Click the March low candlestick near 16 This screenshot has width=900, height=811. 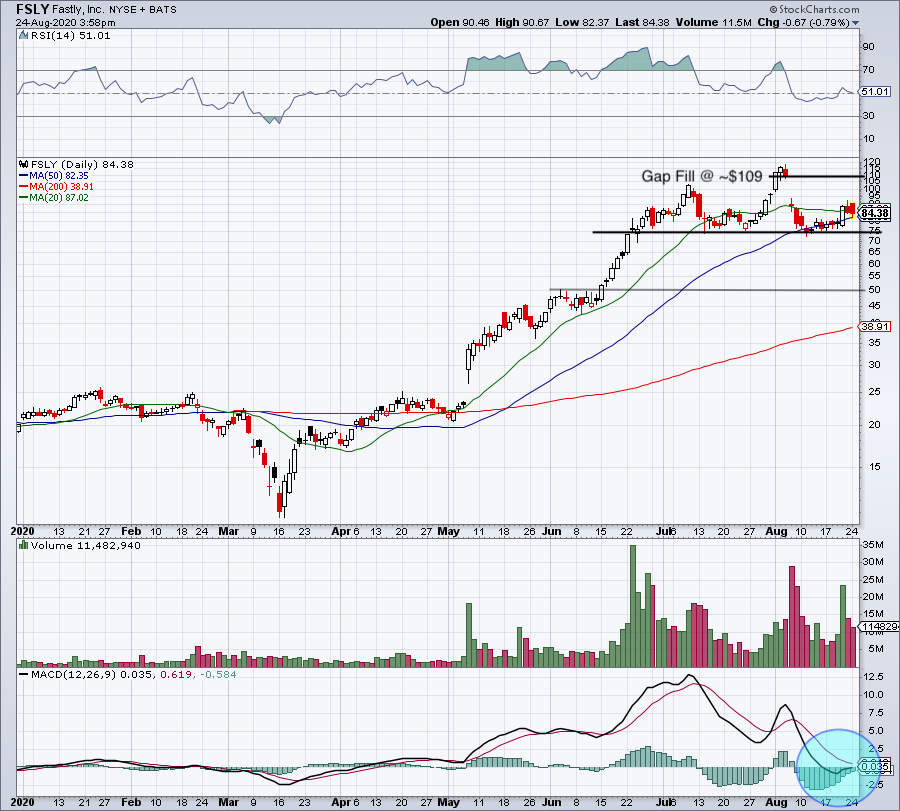(283, 505)
